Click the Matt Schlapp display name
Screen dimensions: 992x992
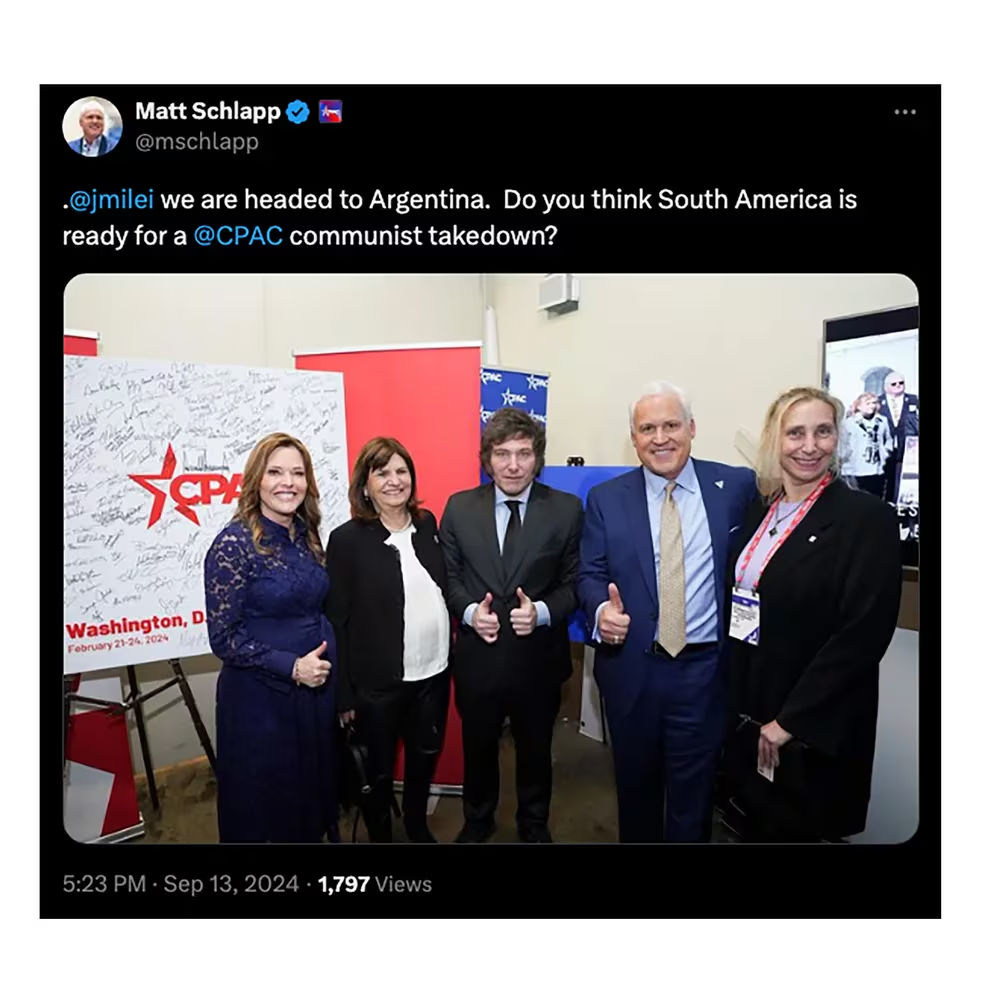pos(208,111)
